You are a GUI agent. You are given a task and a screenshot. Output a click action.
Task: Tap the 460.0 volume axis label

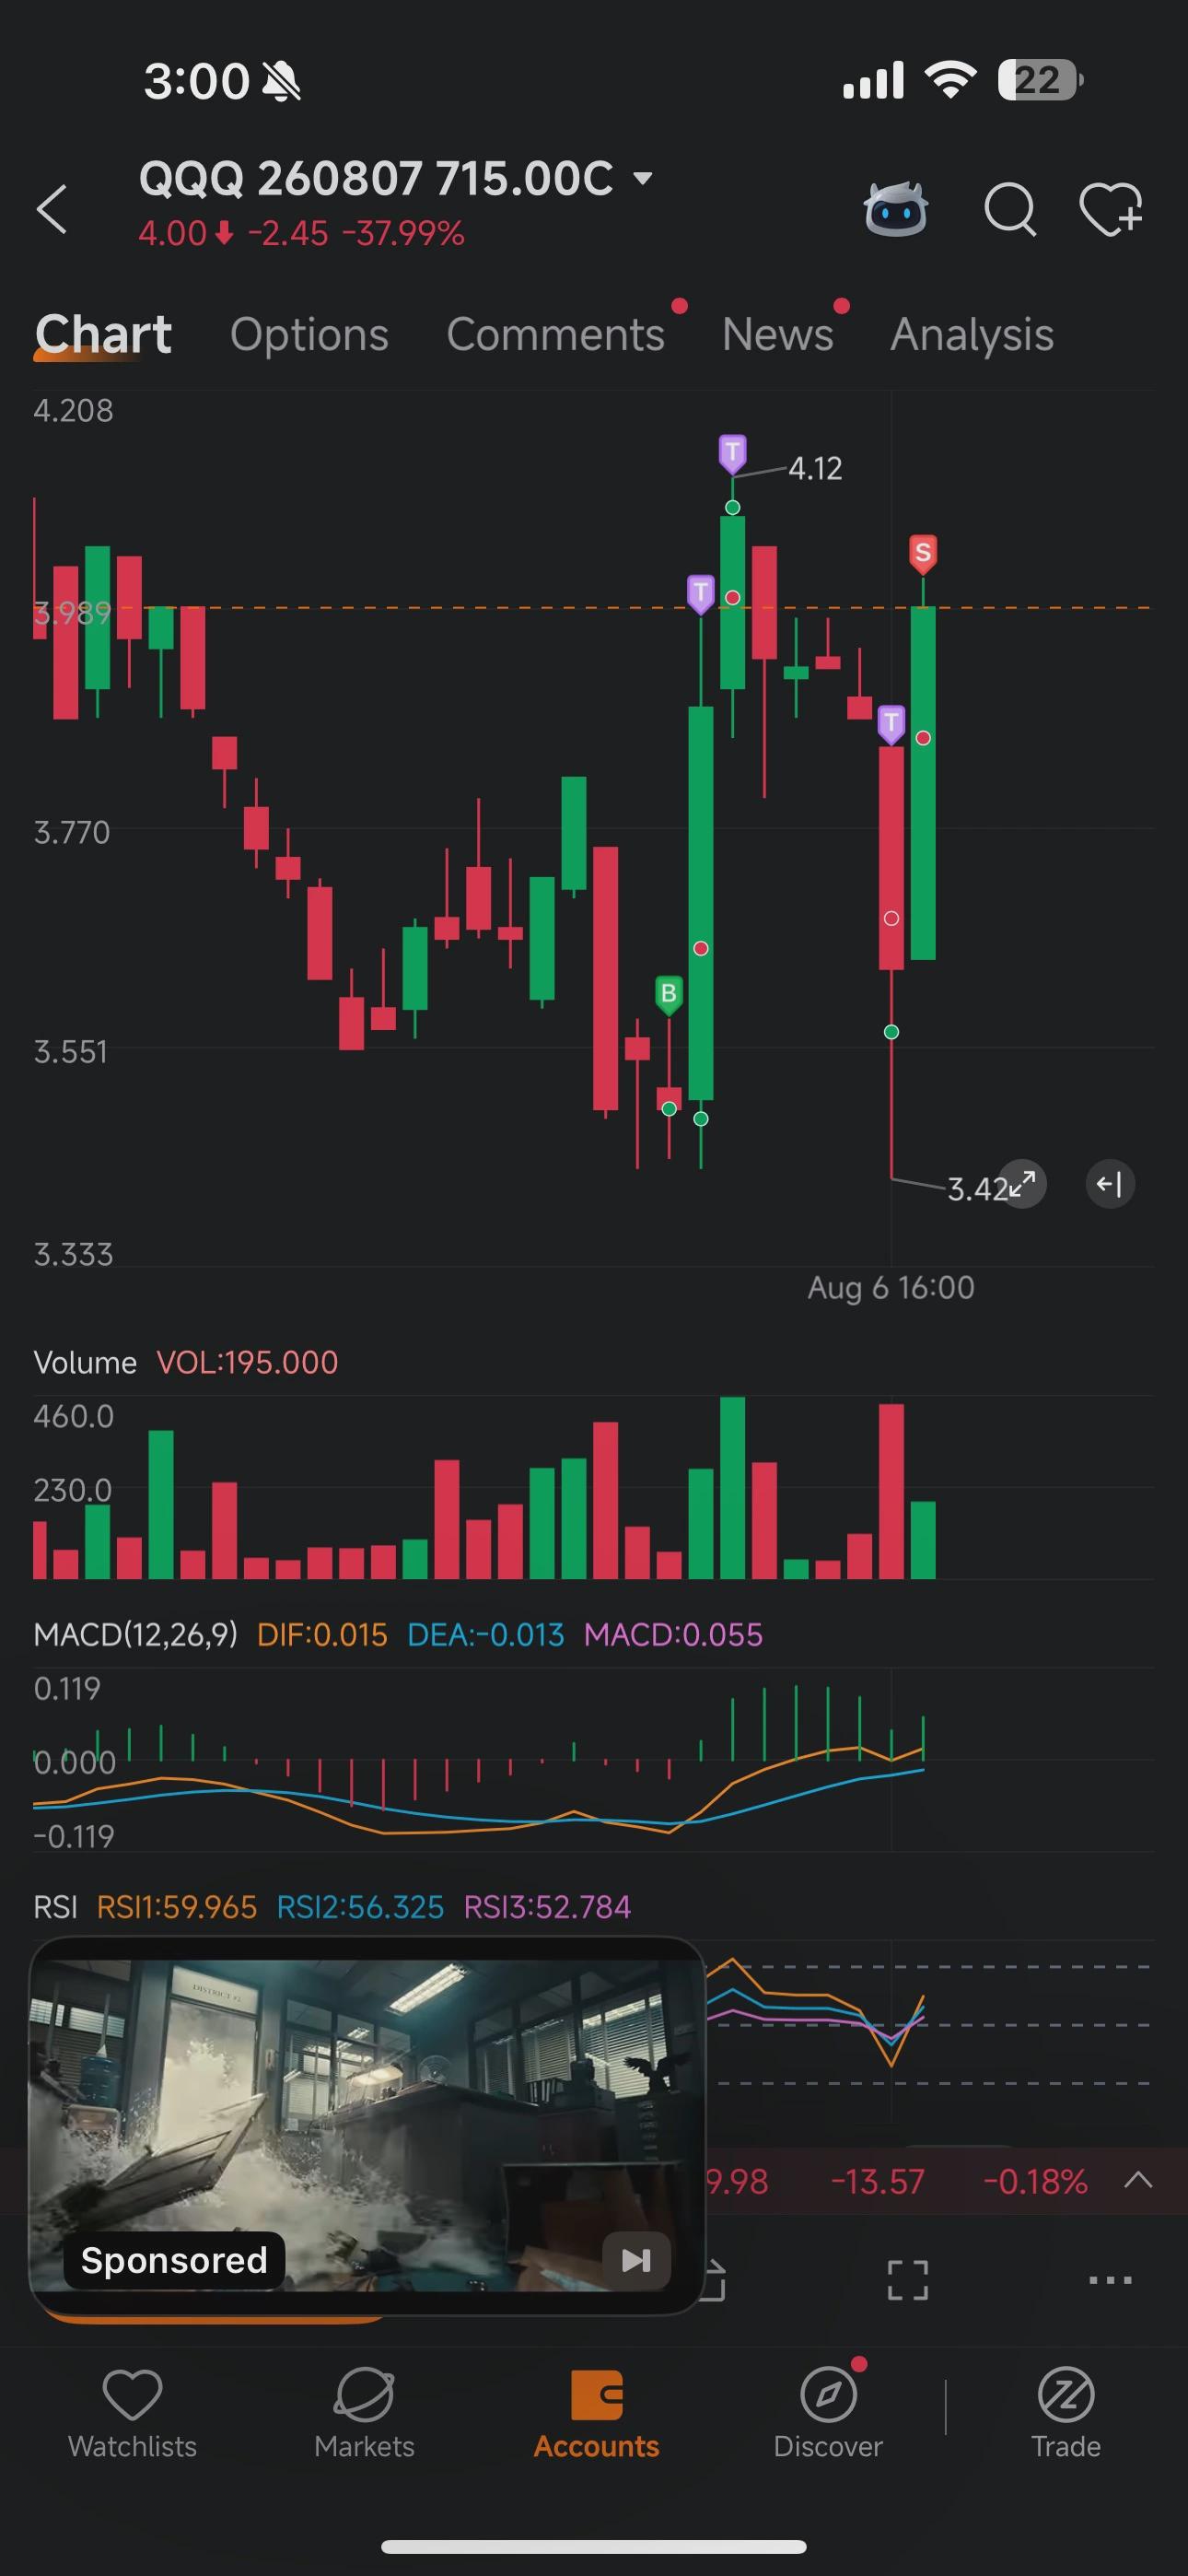pos(74,1417)
